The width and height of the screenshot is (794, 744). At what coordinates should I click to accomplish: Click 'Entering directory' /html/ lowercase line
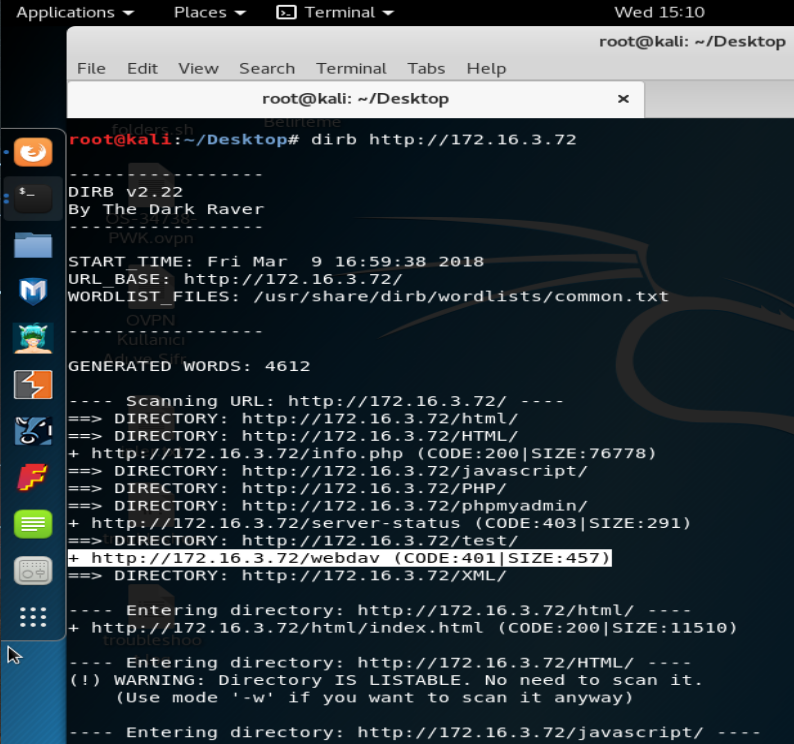(379, 610)
